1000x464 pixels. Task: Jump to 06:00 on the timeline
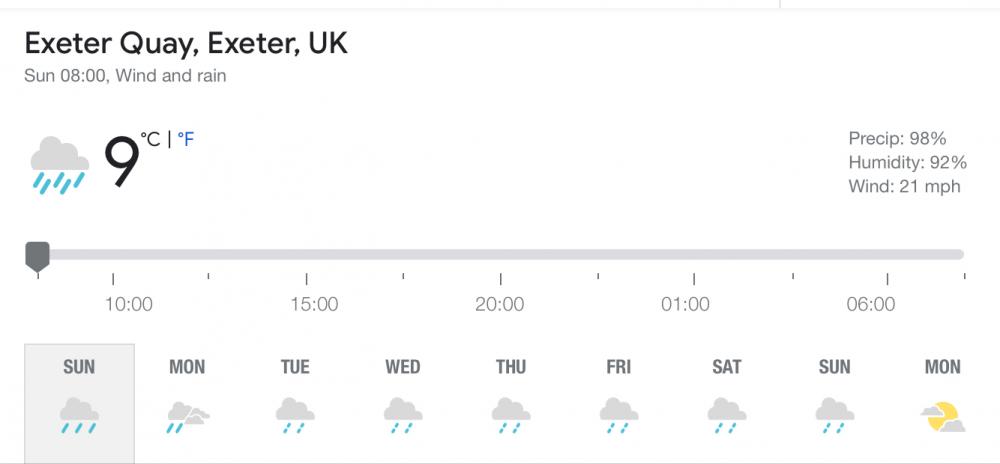click(x=871, y=304)
